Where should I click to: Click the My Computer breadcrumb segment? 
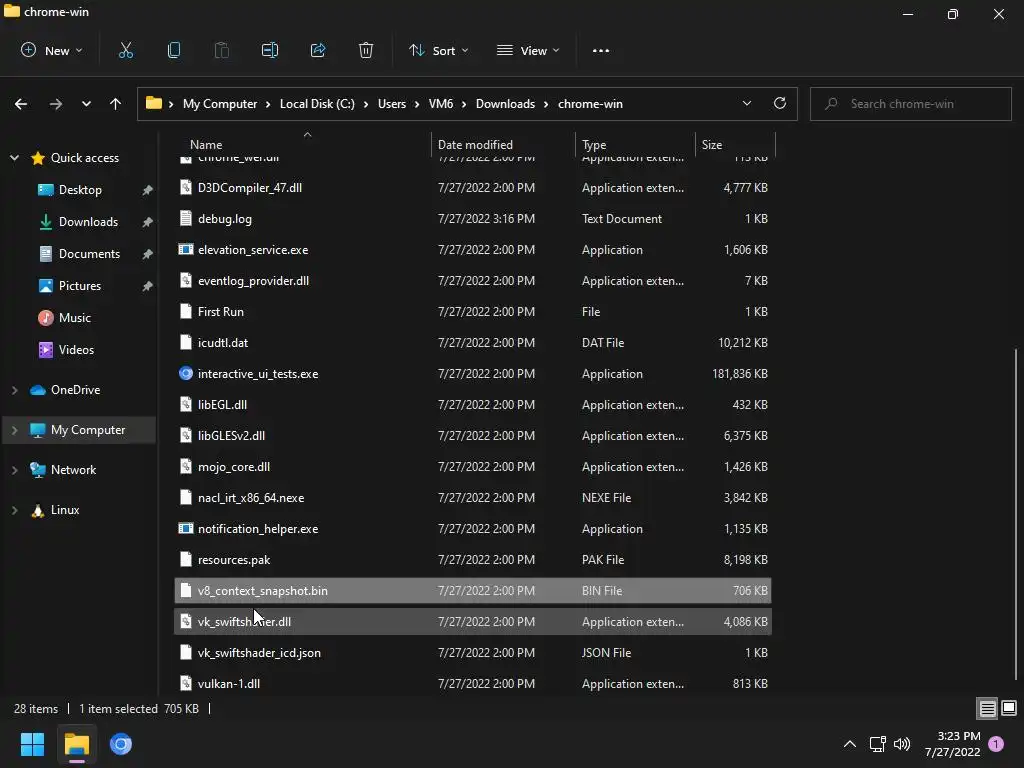point(219,104)
